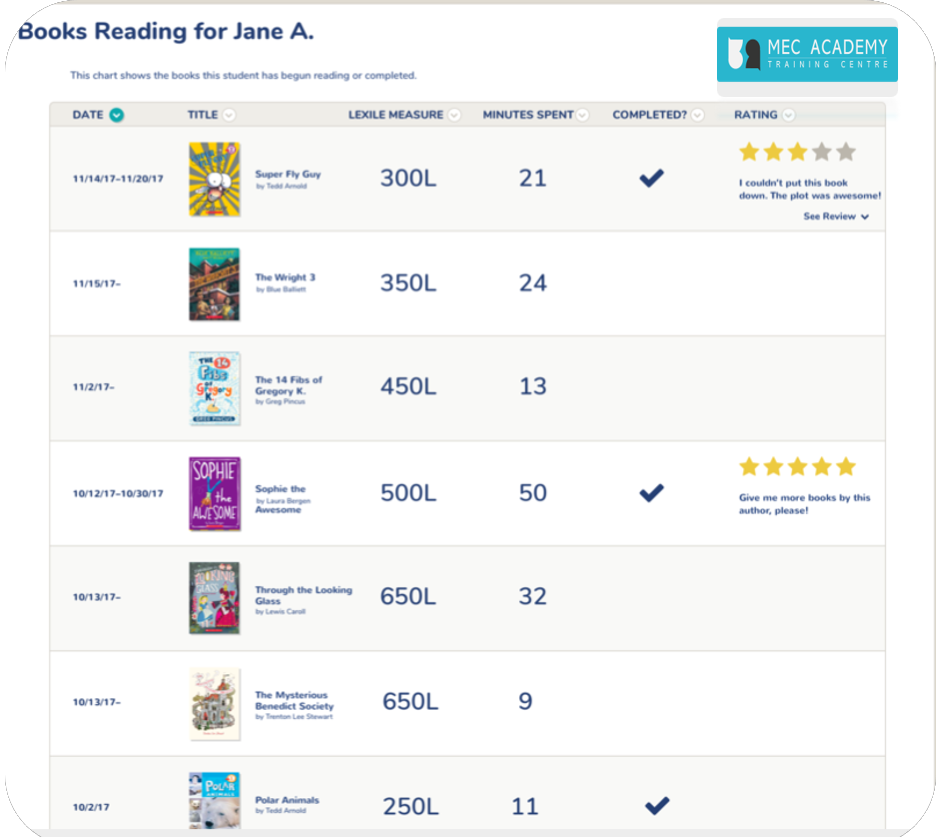Click the fifth star on Sophie the Awesome
Image resolution: width=941 pixels, height=837 pixels.
pos(846,466)
